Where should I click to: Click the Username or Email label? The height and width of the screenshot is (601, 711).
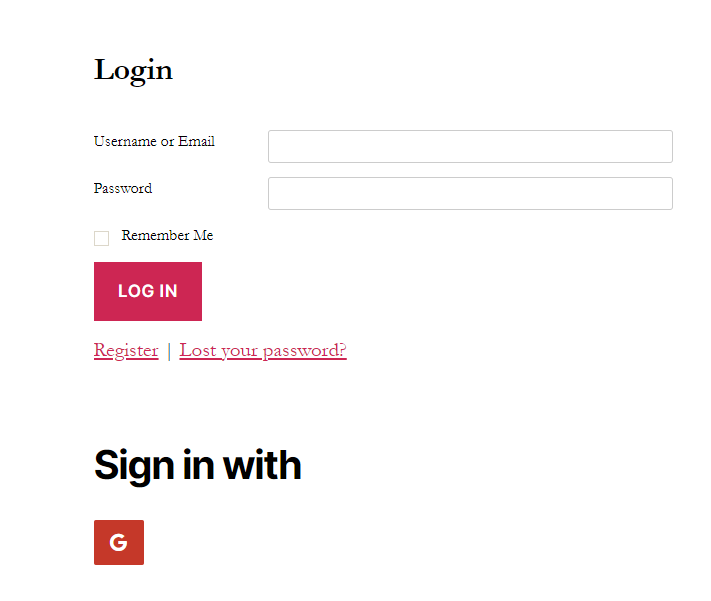pyautogui.click(x=154, y=142)
